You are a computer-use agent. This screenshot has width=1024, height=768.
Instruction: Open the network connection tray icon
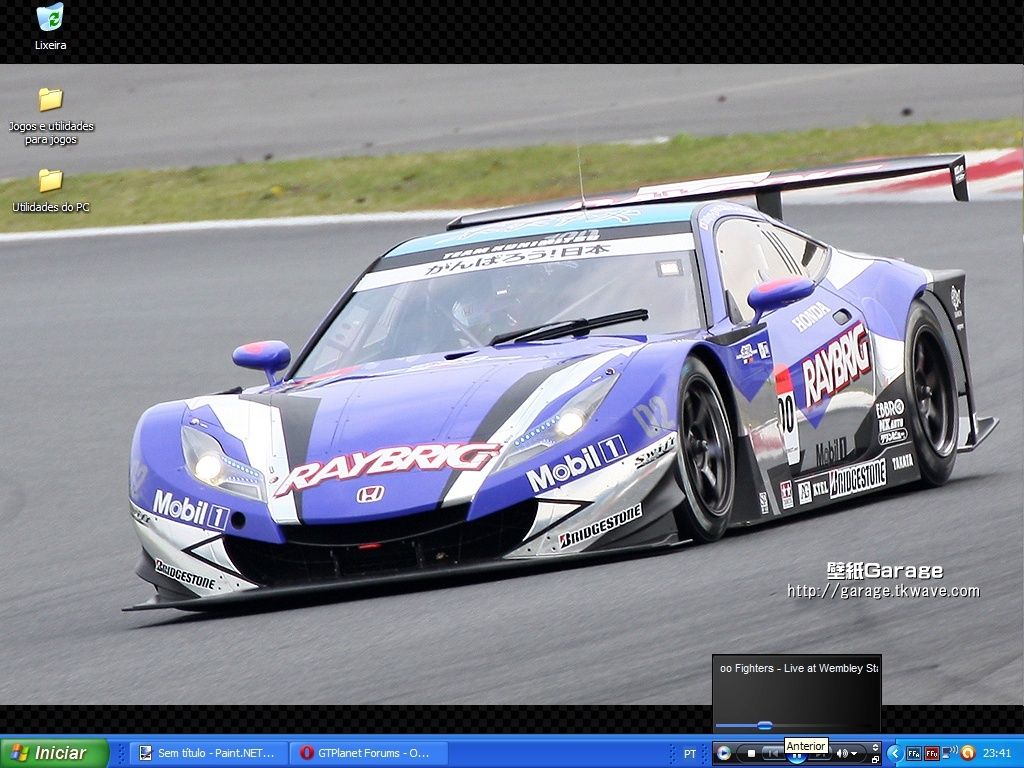pyautogui.click(x=949, y=752)
